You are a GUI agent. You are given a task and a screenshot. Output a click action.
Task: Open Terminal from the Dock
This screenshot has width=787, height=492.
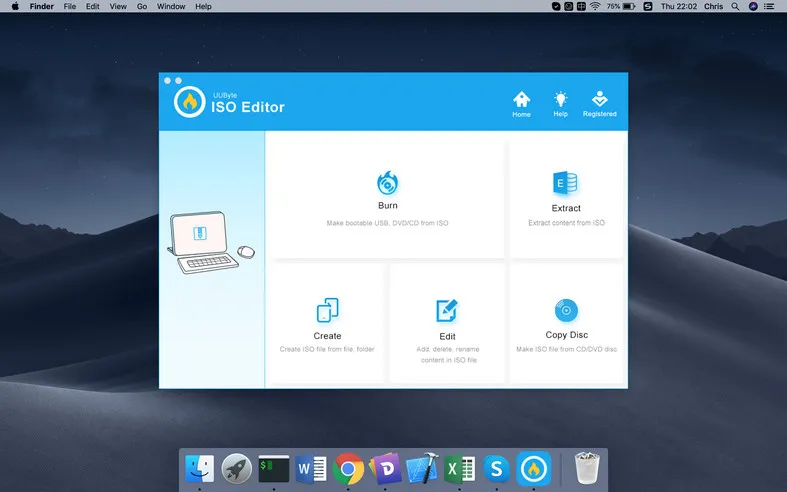(274, 469)
